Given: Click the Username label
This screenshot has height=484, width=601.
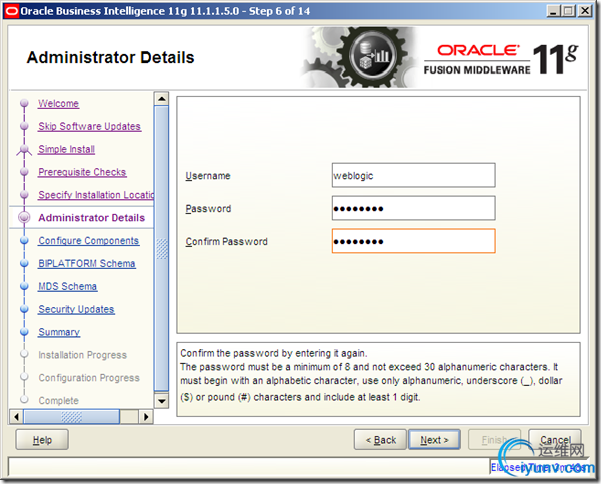Looking at the screenshot, I should pyautogui.click(x=208, y=176).
